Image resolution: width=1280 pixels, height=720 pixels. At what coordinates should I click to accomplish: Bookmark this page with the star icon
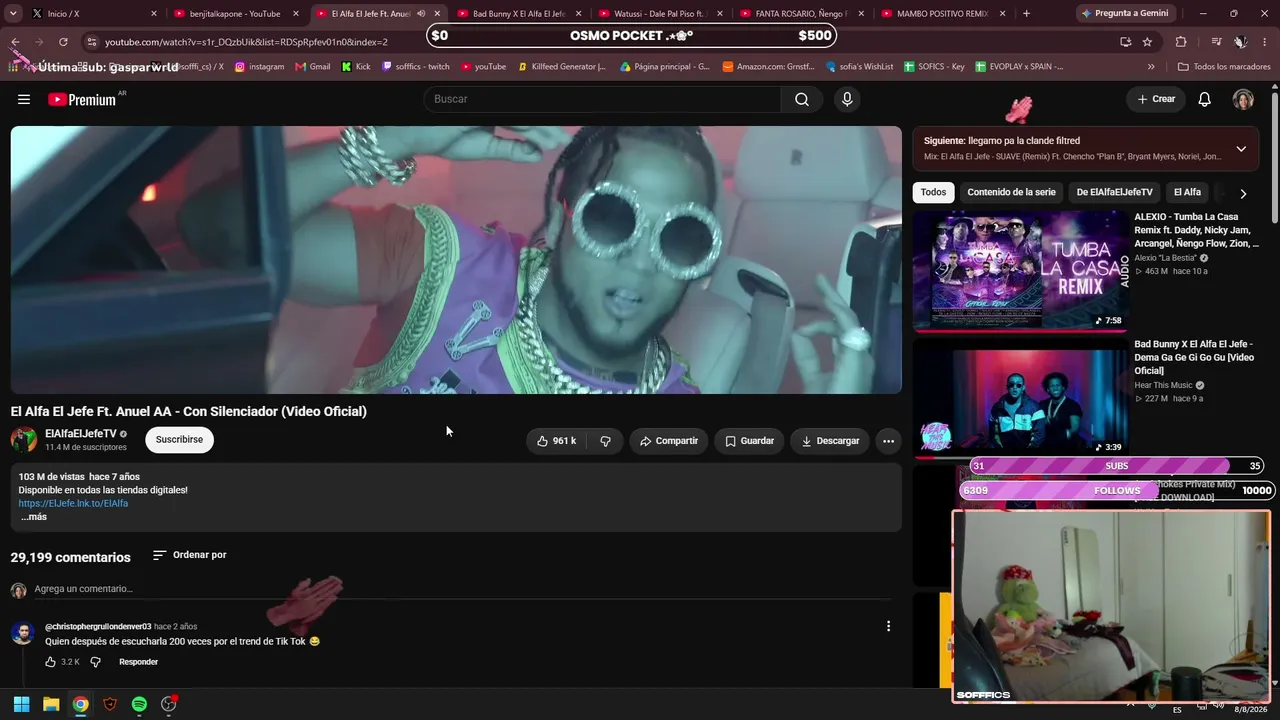click(1147, 42)
